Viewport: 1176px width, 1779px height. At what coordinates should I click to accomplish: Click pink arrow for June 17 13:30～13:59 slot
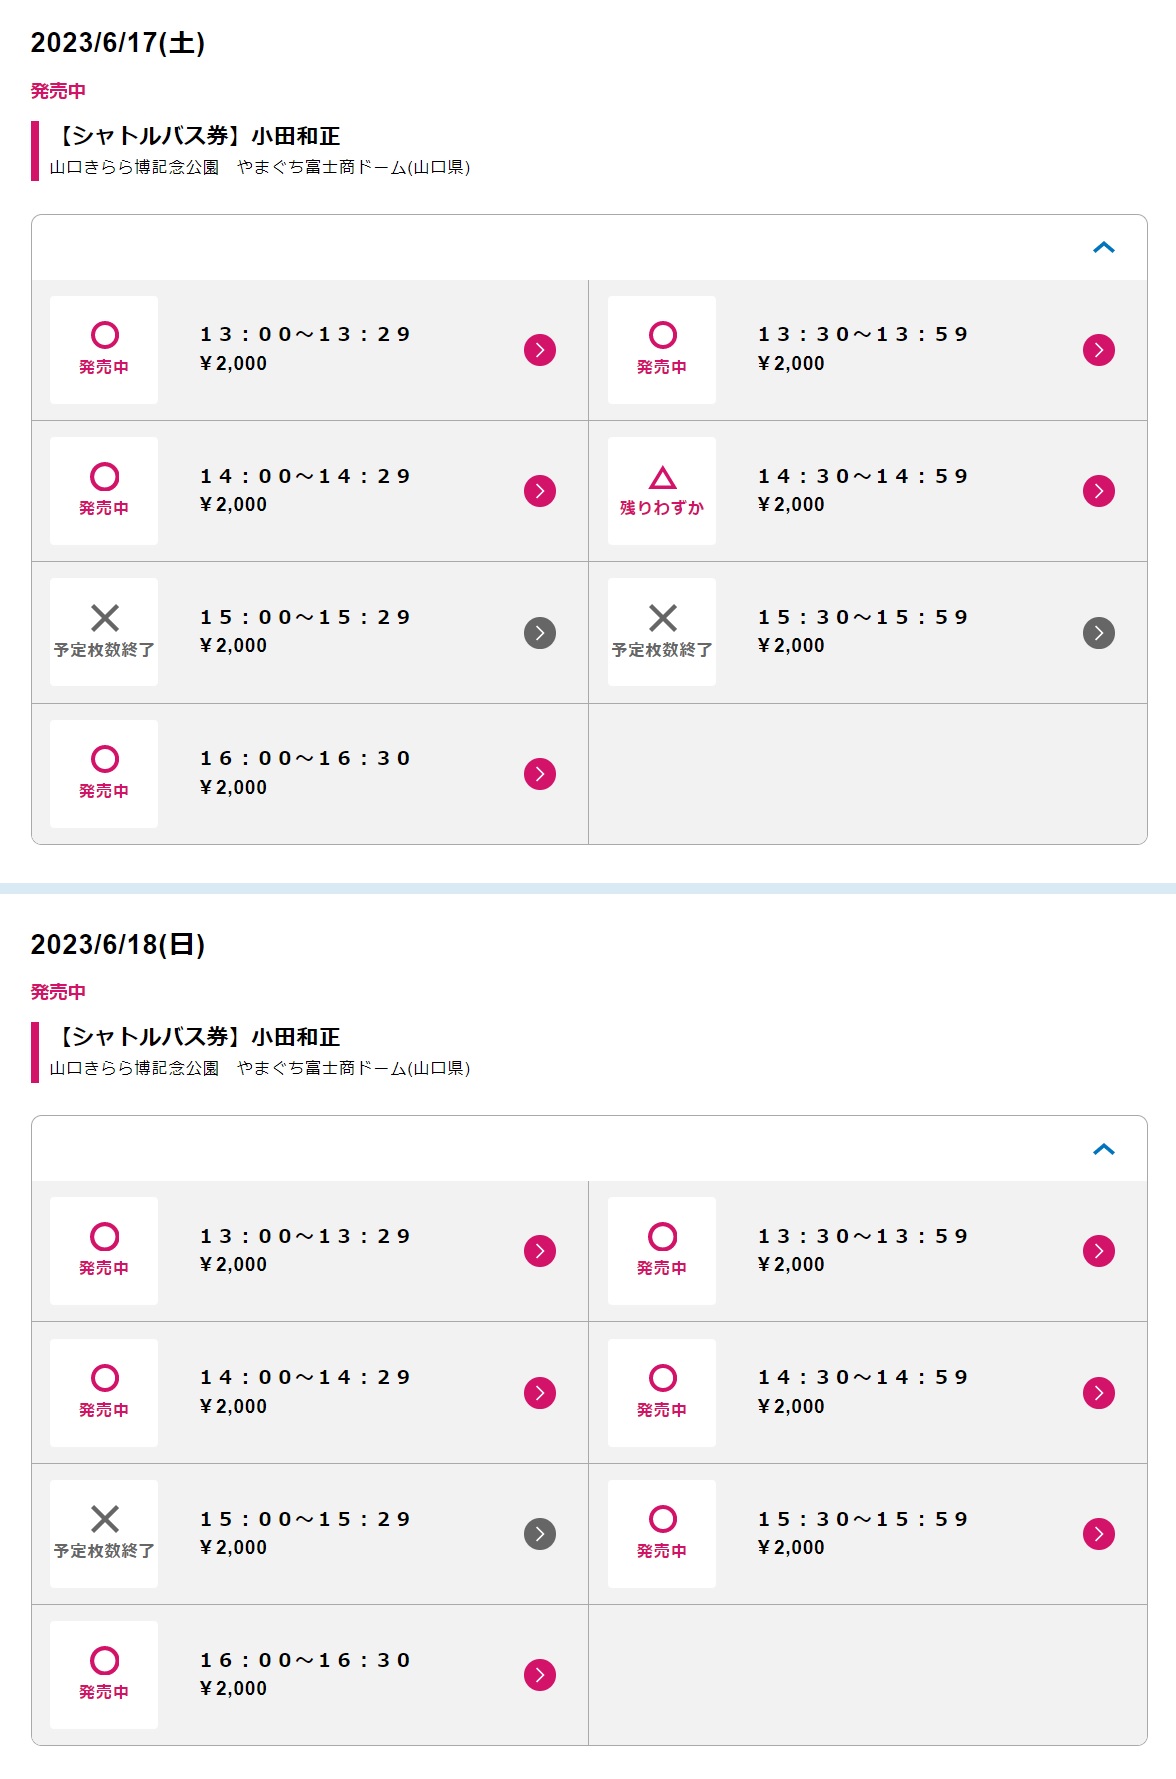click(x=1099, y=350)
